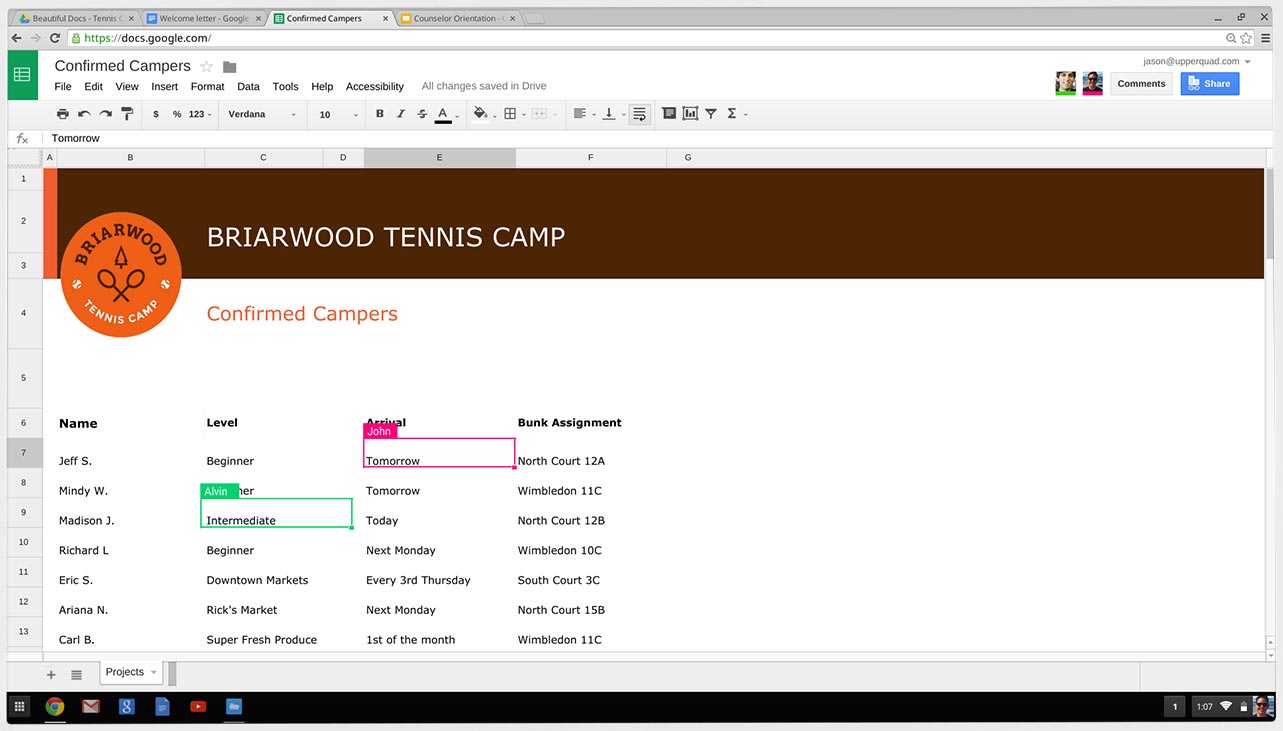The image size is (1283, 731).
Task: Open the Chrome bookmark star in address bar
Action: tap(1246, 38)
